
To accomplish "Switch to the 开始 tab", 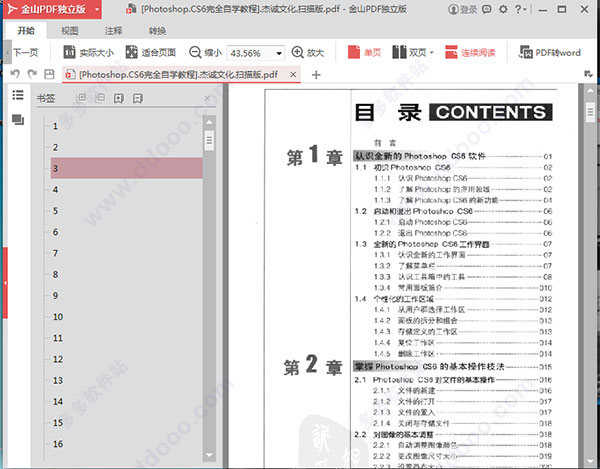I will click(x=26, y=31).
